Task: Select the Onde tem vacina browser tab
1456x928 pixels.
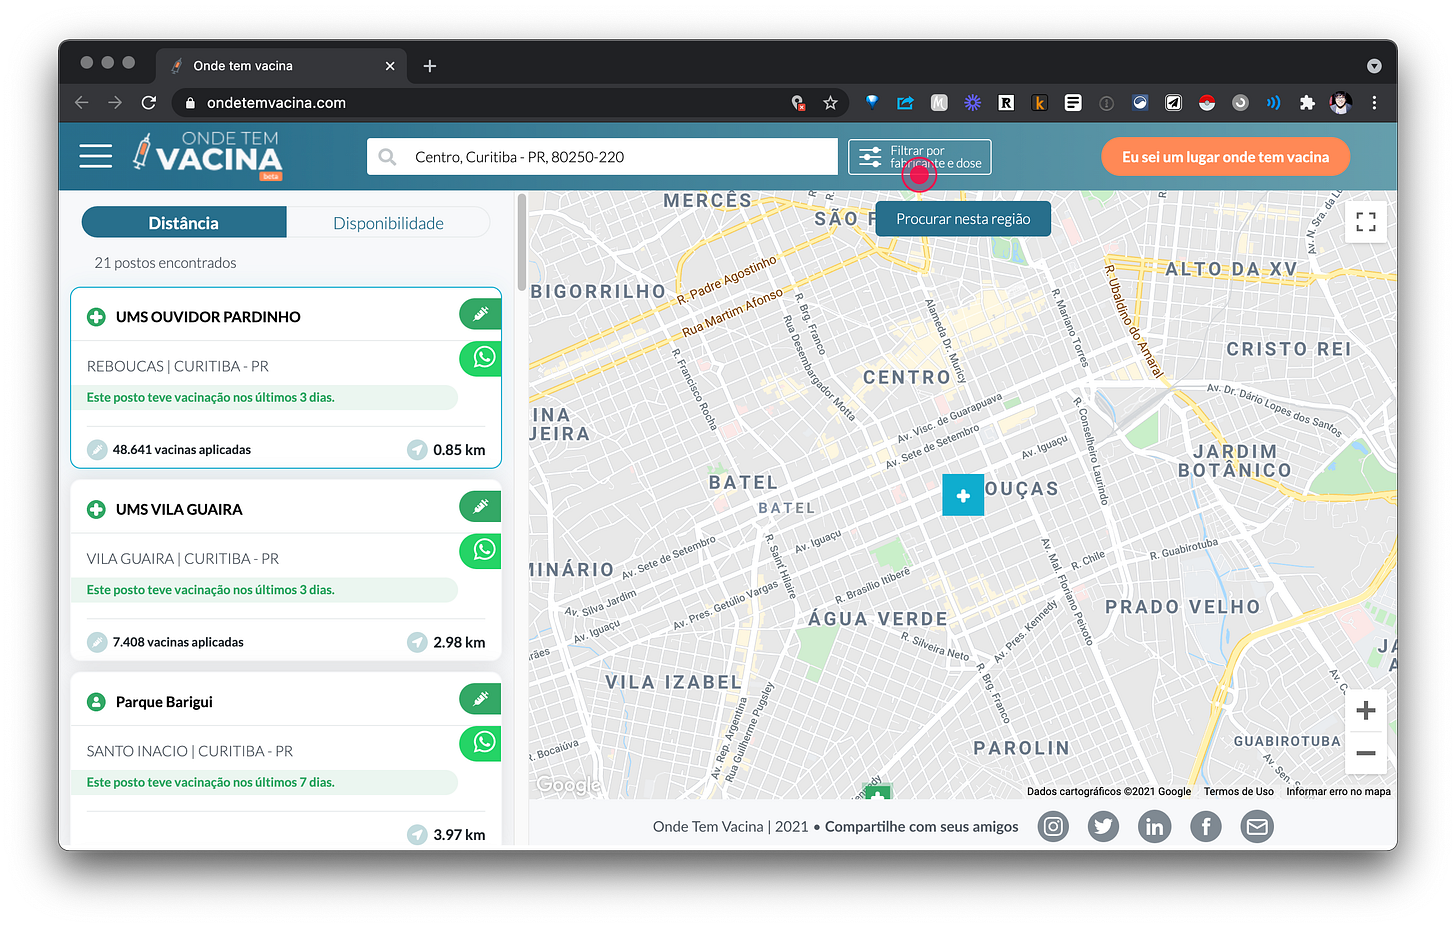Action: click(281, 66)
